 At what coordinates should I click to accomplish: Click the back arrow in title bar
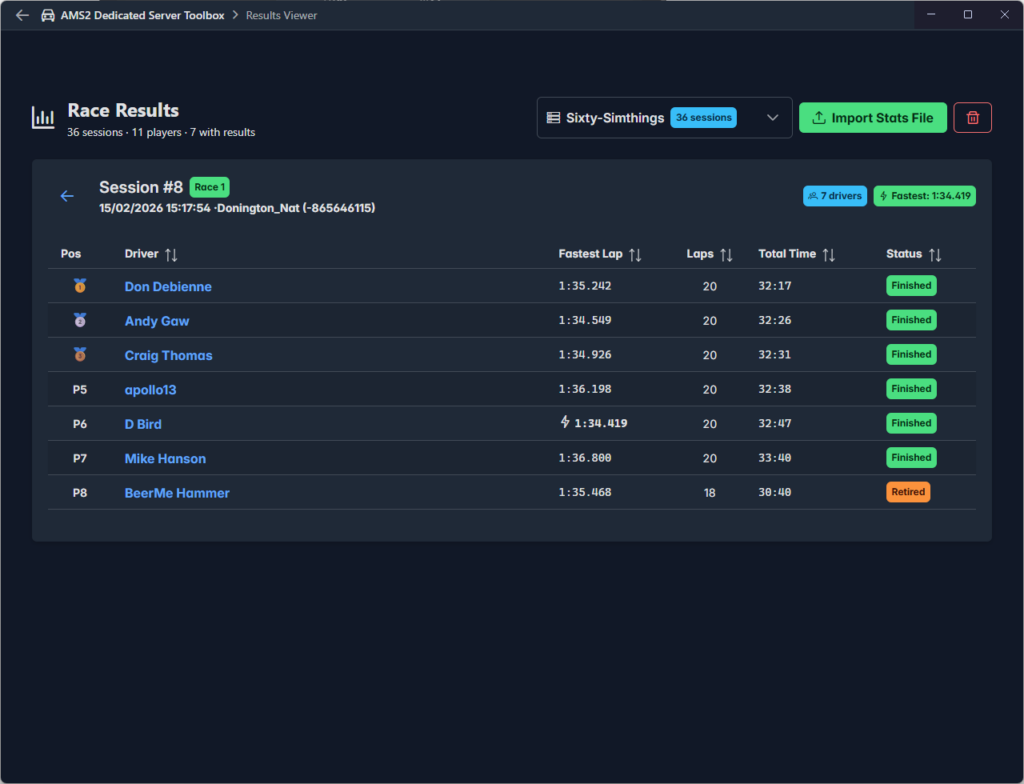(22, 15)
